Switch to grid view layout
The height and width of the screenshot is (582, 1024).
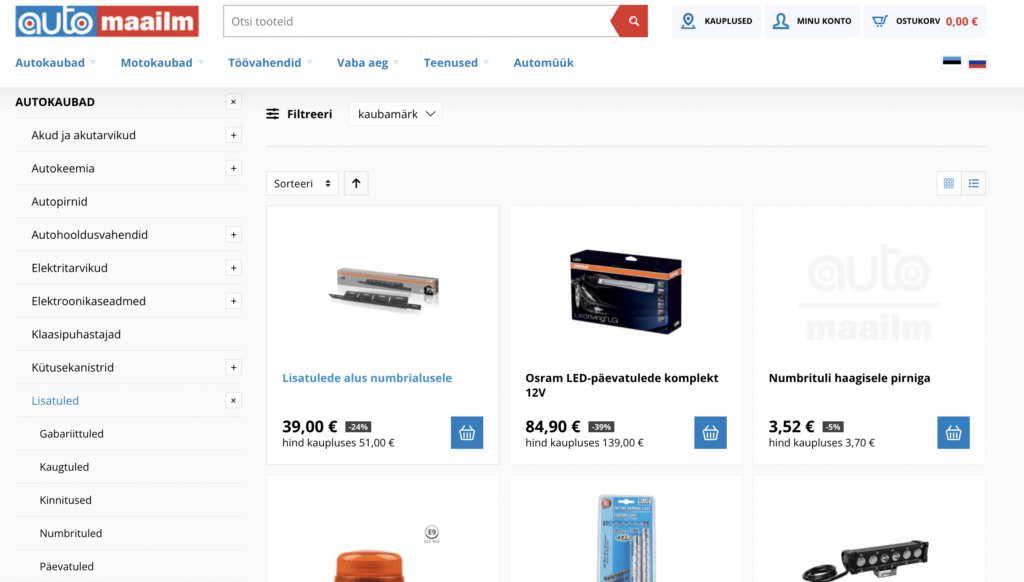click(x=948, y=183)
